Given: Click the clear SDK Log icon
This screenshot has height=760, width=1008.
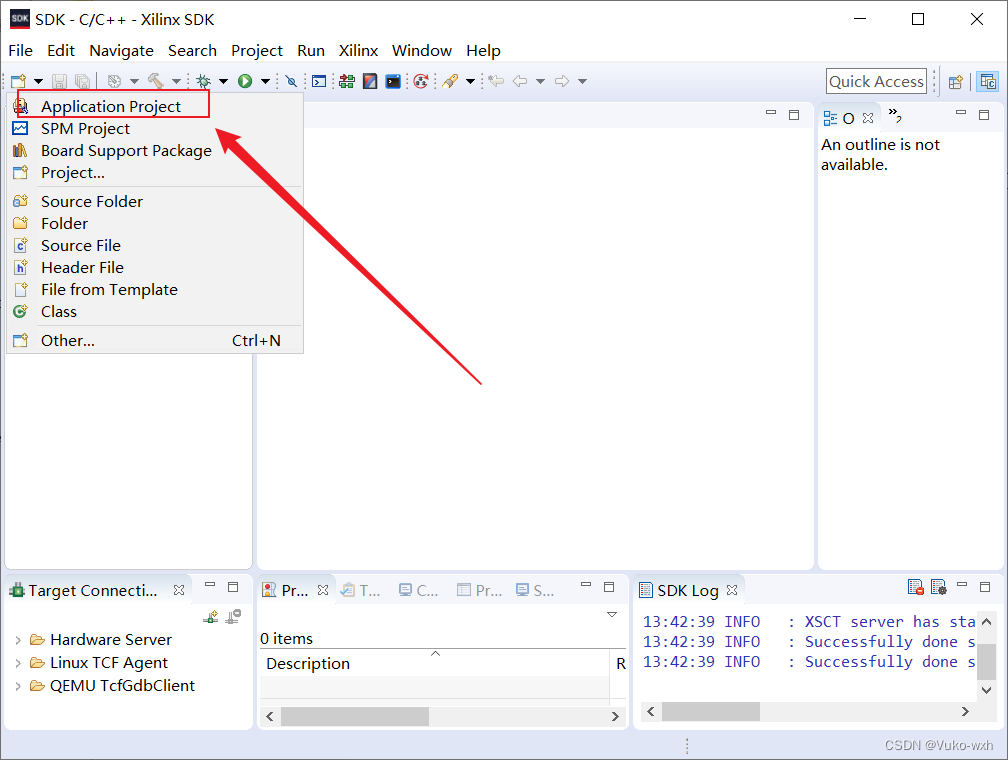Looking at the screenshot, I should point(915,587).
